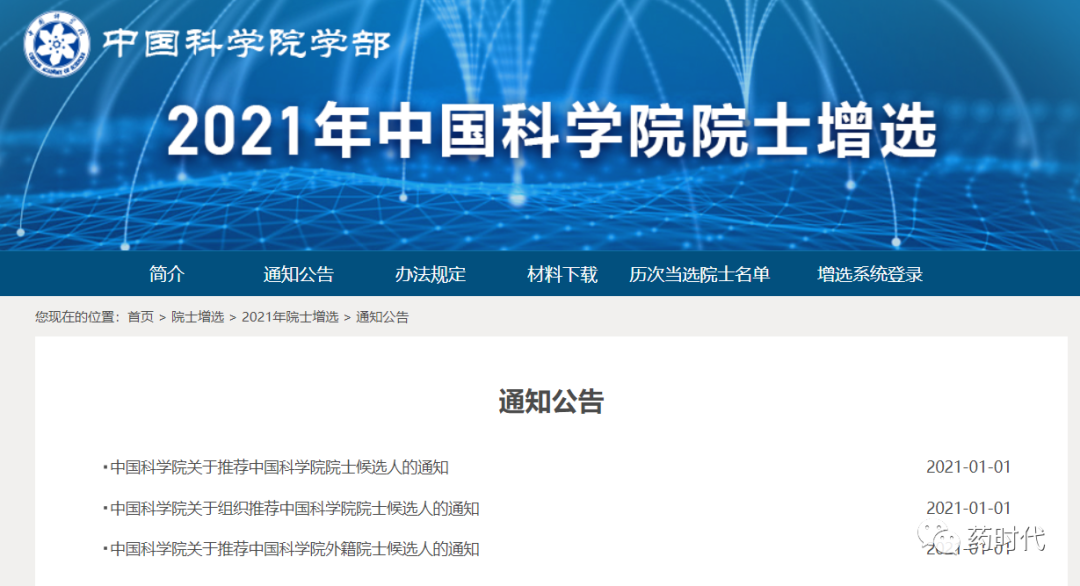Click the 2021年中国科学院院士增选 banner title
This screenshot has height=586, width=1080.
552,131
